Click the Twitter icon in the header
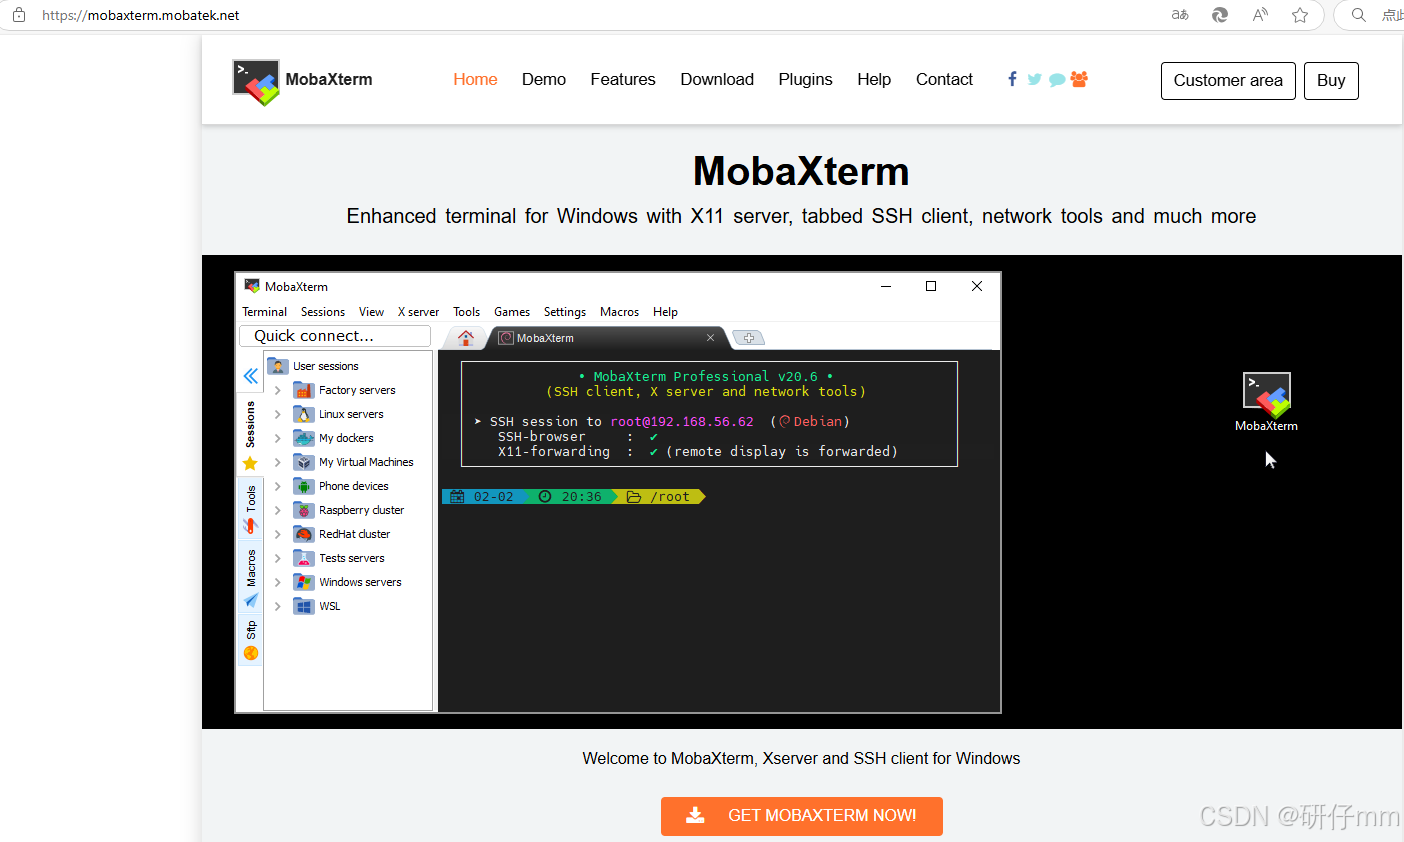Viewport: 1404px width, 842px height. (x=1034, y=79)
